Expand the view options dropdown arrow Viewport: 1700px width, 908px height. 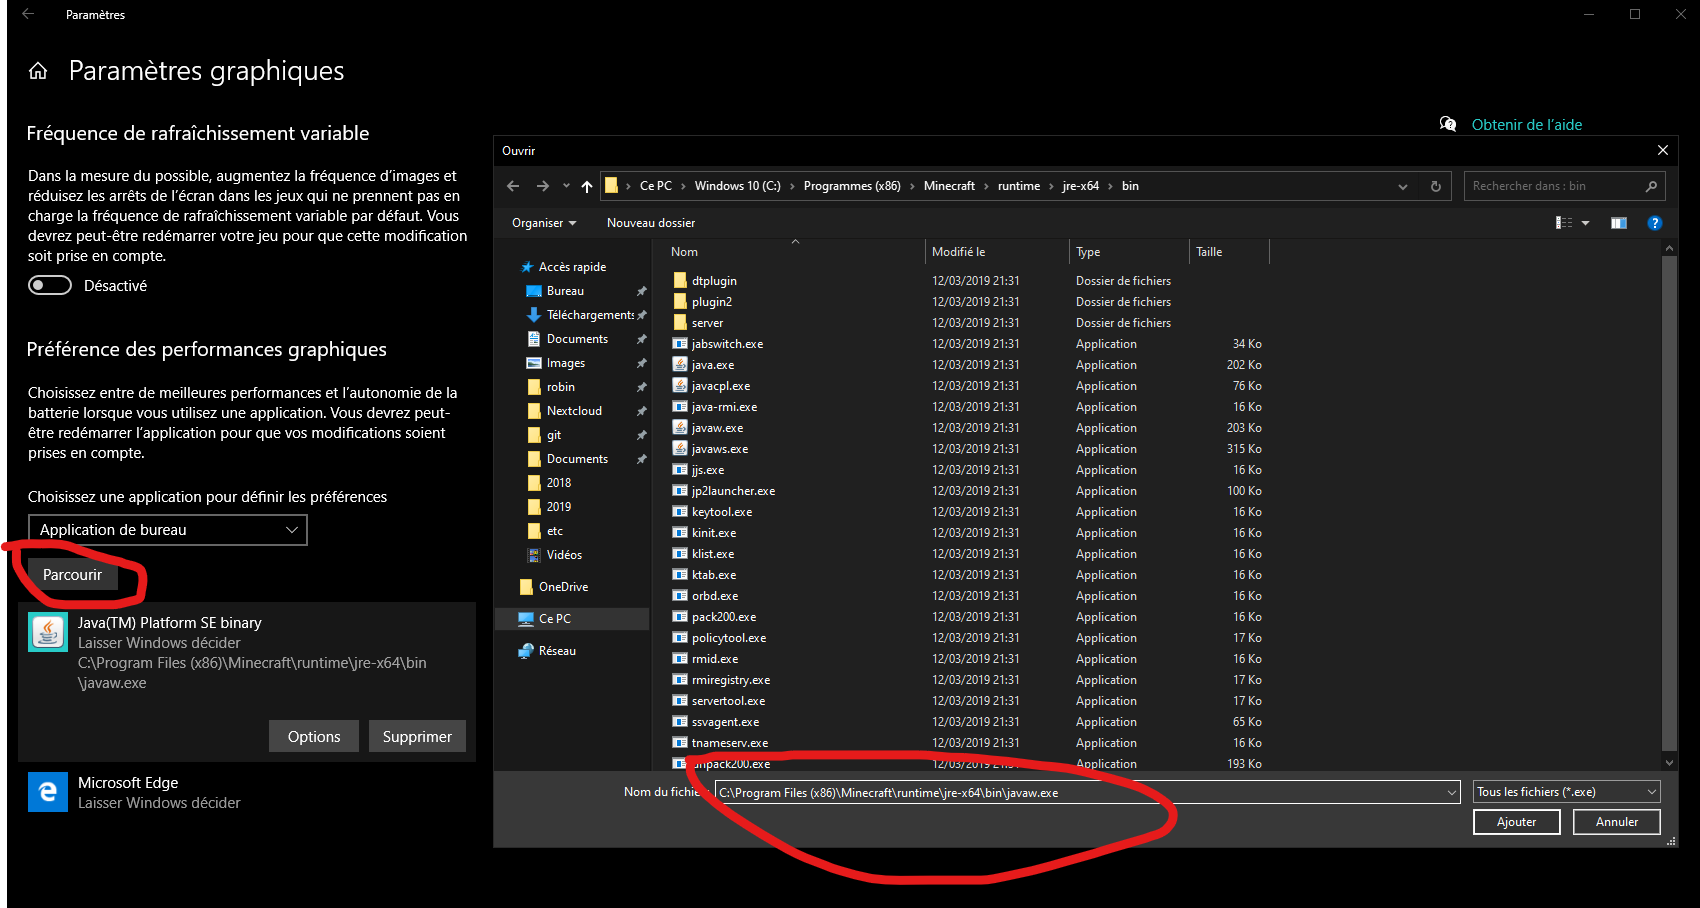coord(1585,223)
